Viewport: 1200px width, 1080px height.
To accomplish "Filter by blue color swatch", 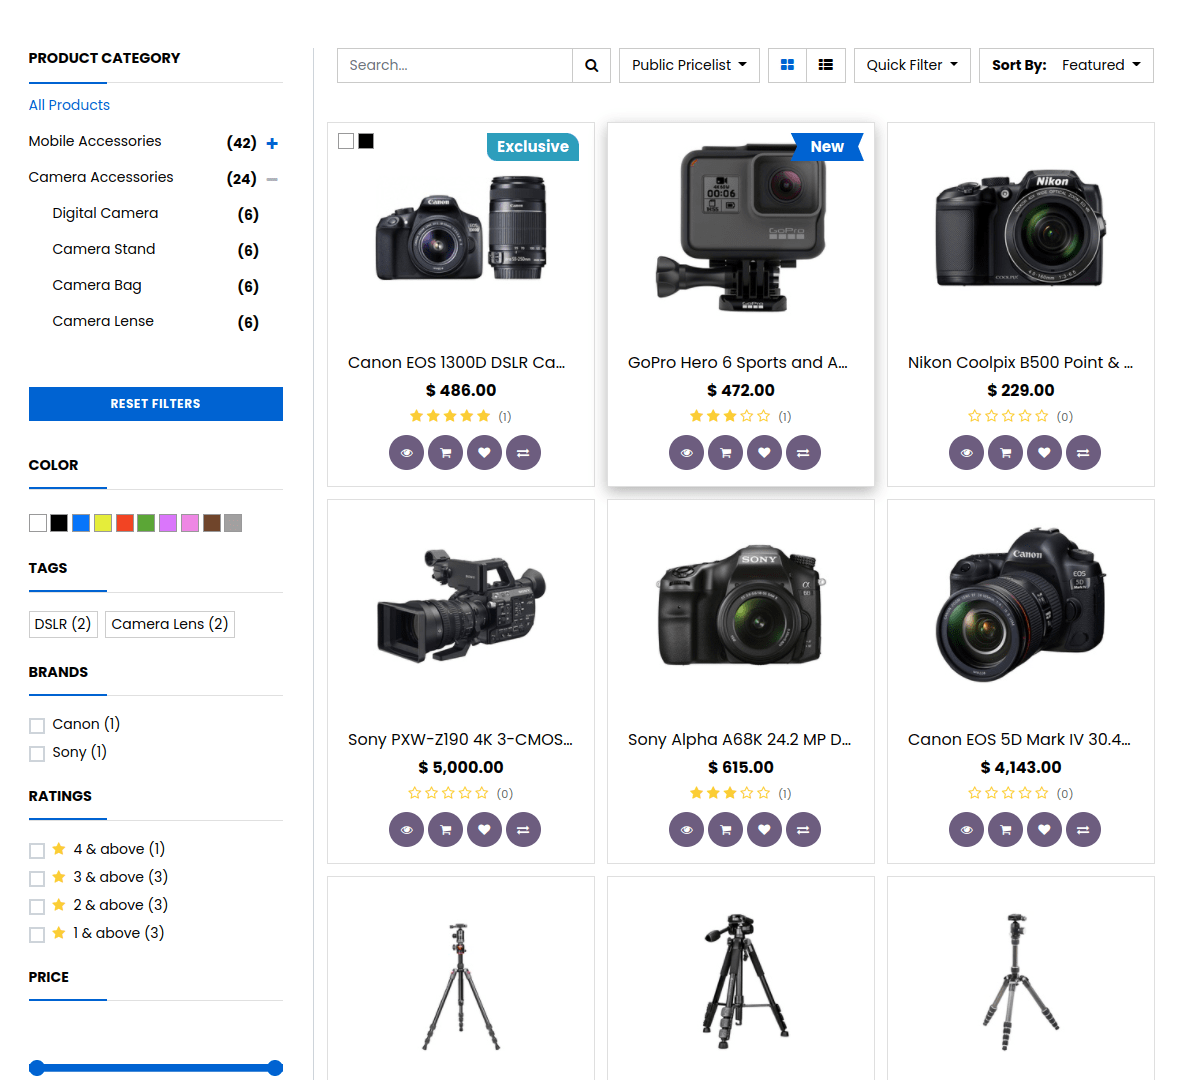I will click(x=81, y=523).
